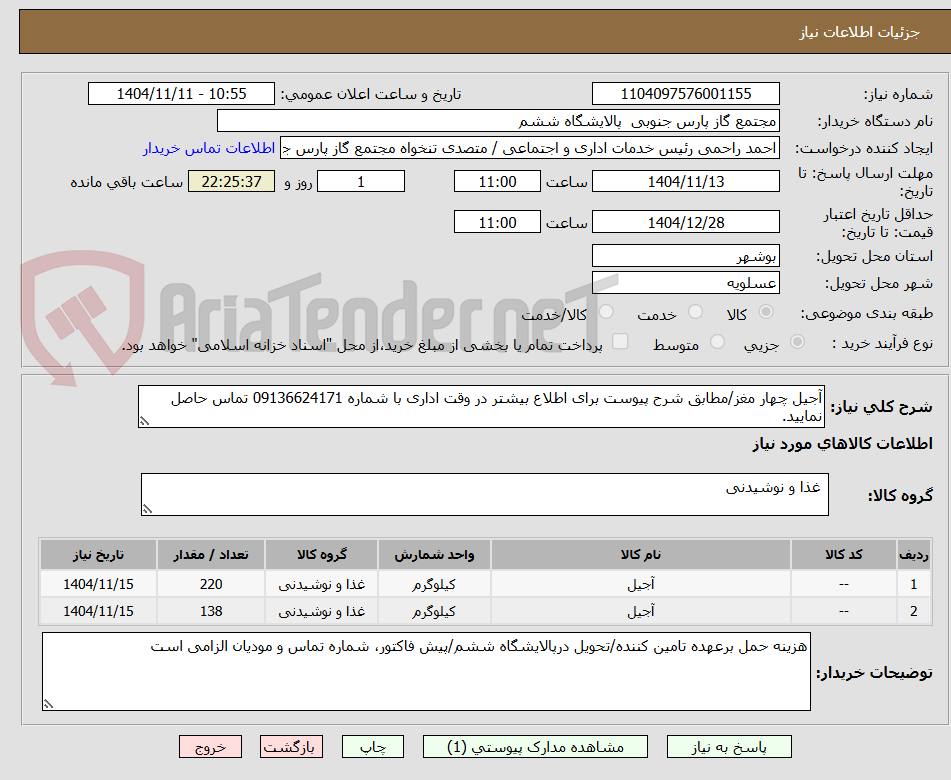Click the buyer organization name field
This screenshot has width=951, height=780.
coord(498,121)
